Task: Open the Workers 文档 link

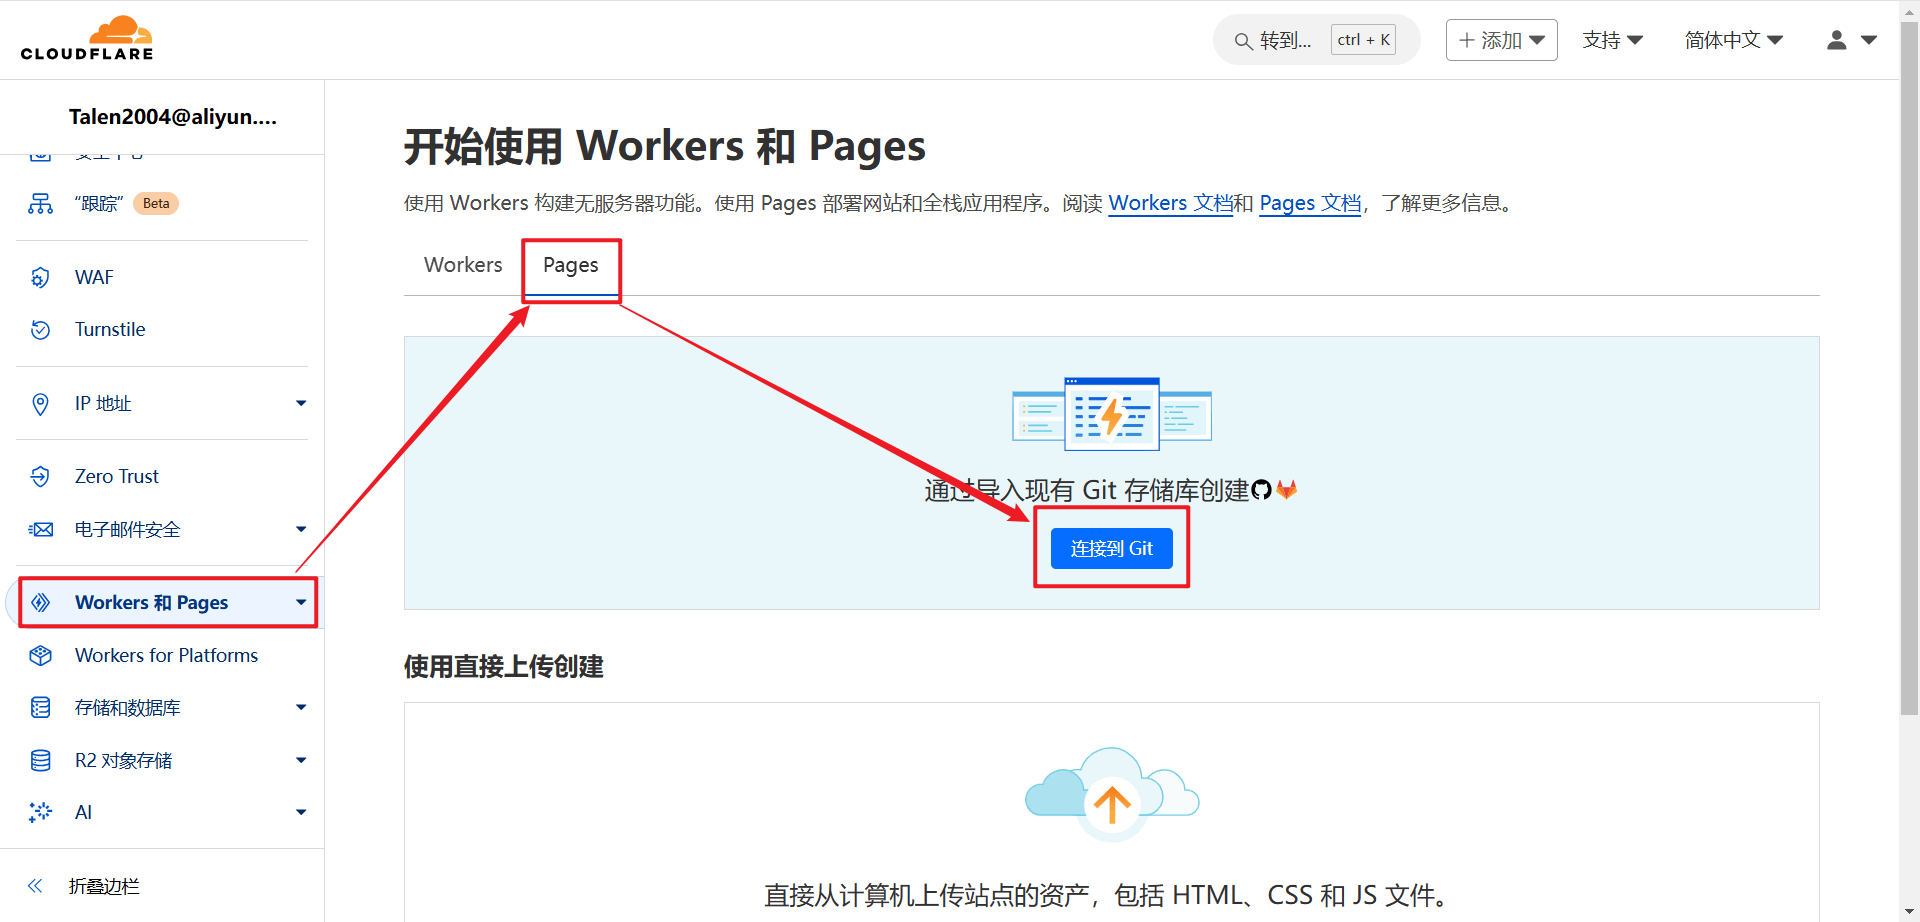Action: [x=1170, y=203]
